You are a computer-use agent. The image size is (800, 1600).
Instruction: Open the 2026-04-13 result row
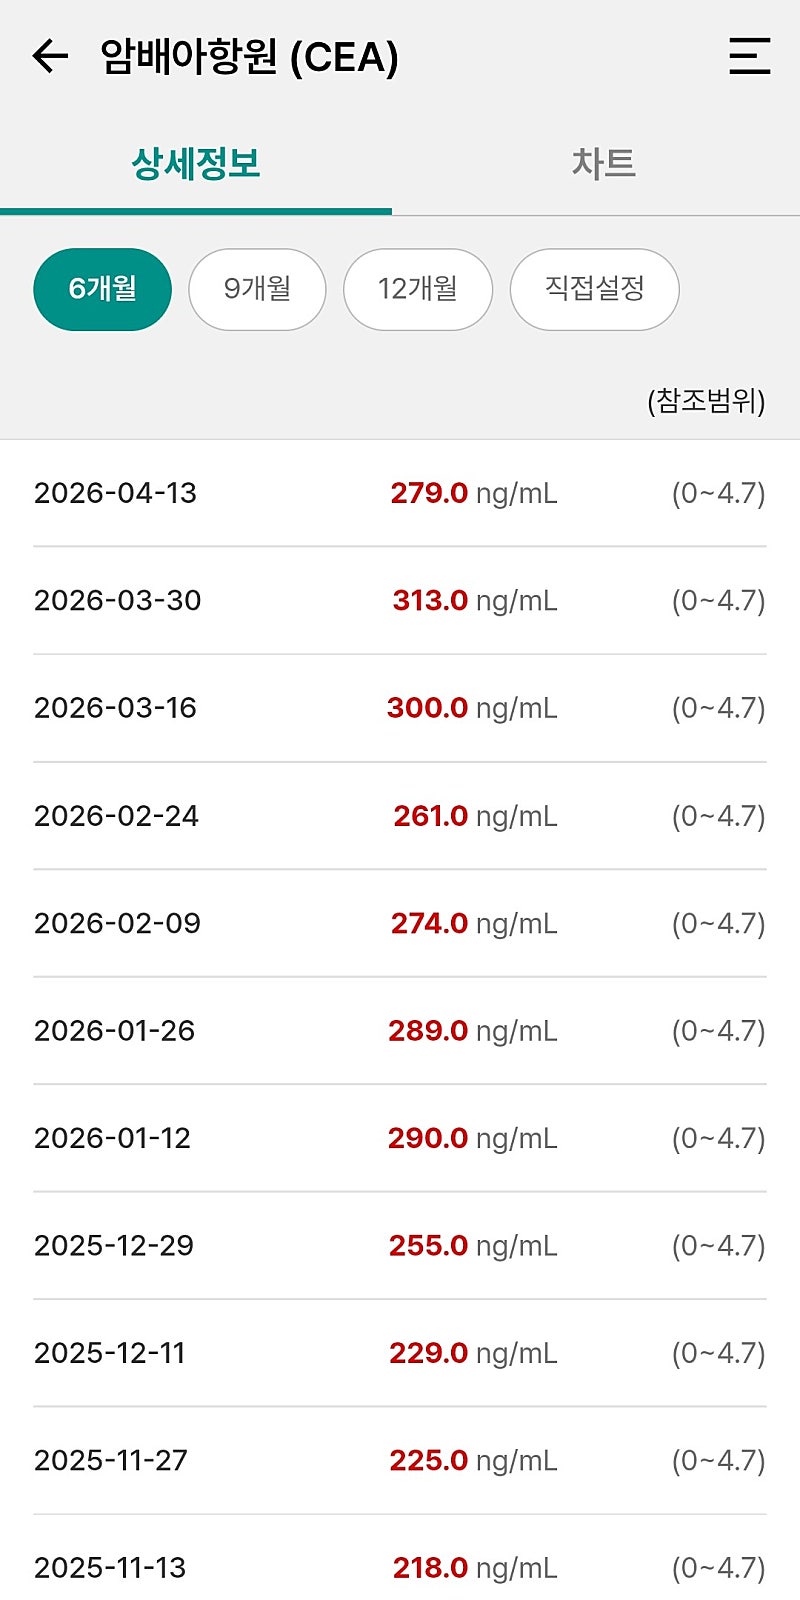[400, 493]
